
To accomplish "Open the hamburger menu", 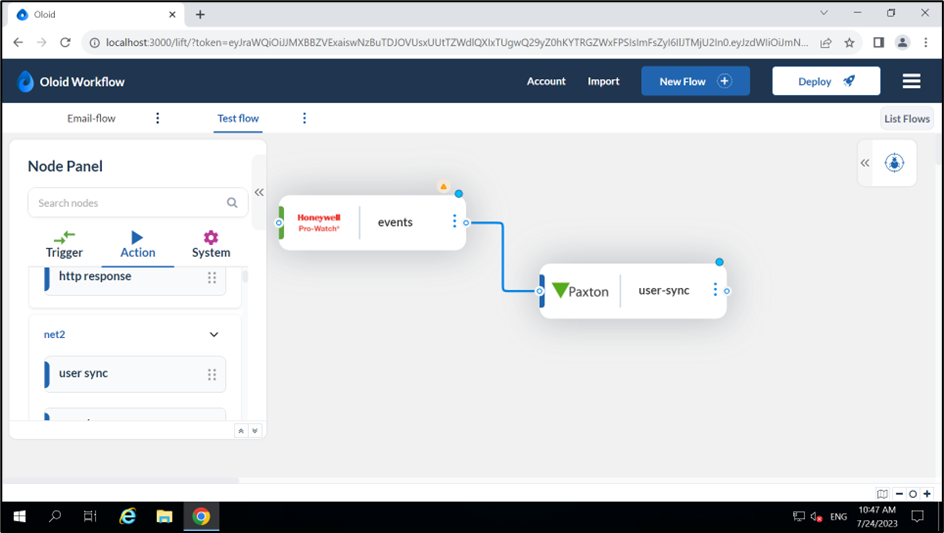I will (911, 81).
